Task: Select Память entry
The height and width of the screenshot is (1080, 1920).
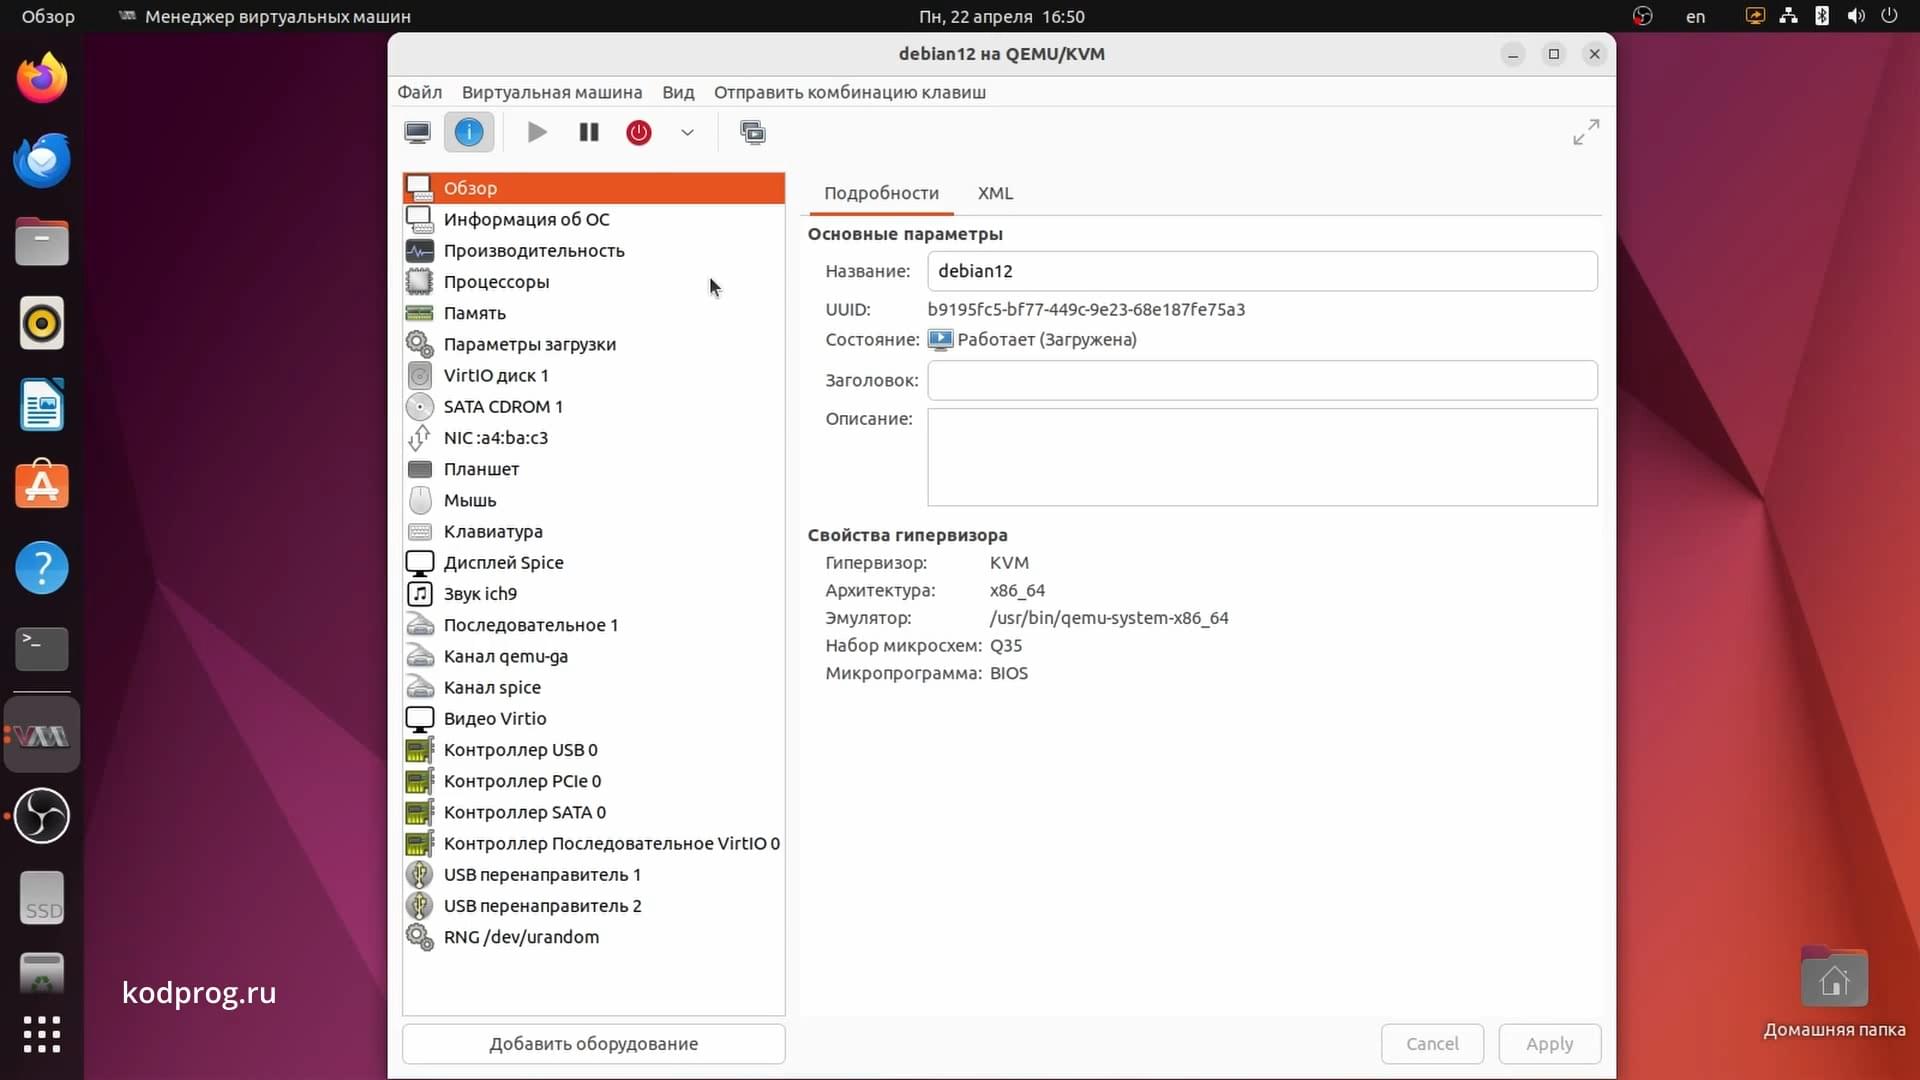Action: tap(594, 313)
